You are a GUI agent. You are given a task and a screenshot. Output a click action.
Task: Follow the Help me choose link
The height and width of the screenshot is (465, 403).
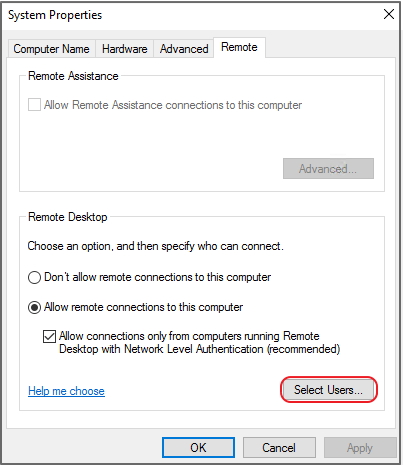[x=66, y=391]
